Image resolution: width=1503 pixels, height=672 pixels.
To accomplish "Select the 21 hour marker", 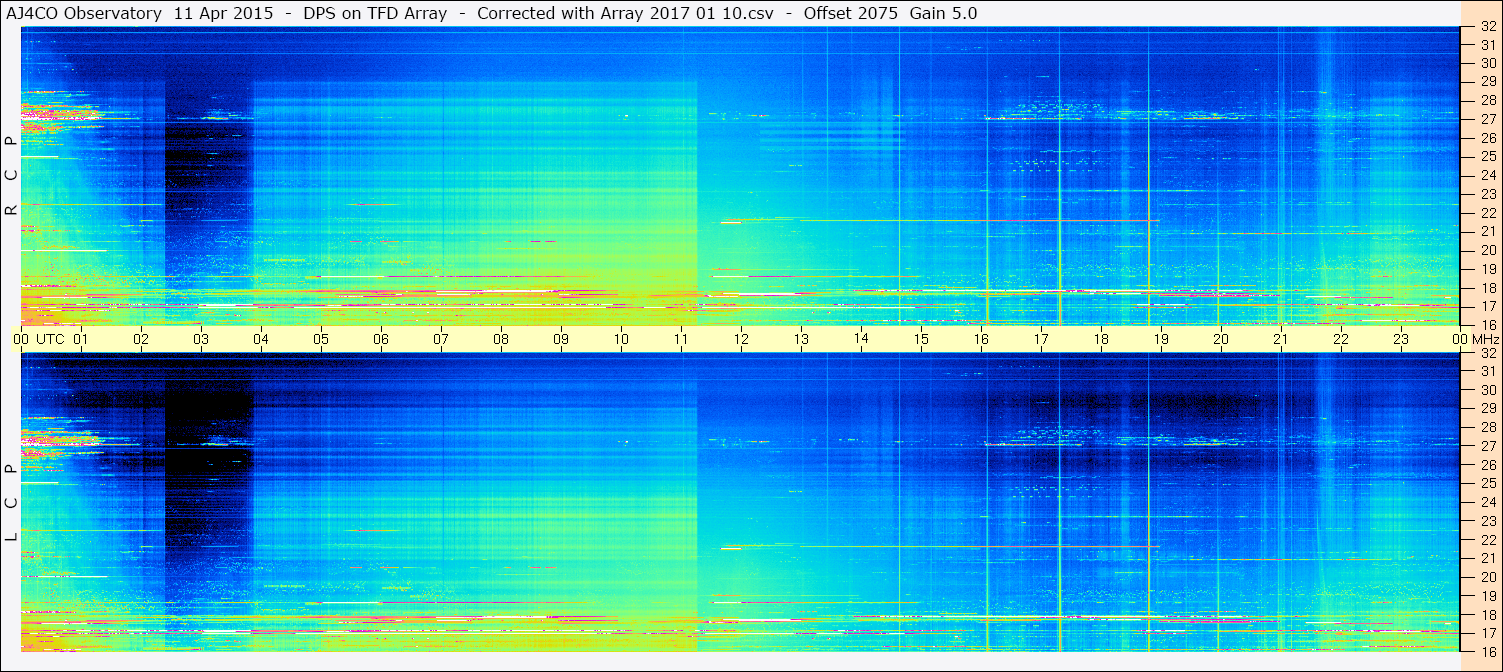I will coord(1281,339).
